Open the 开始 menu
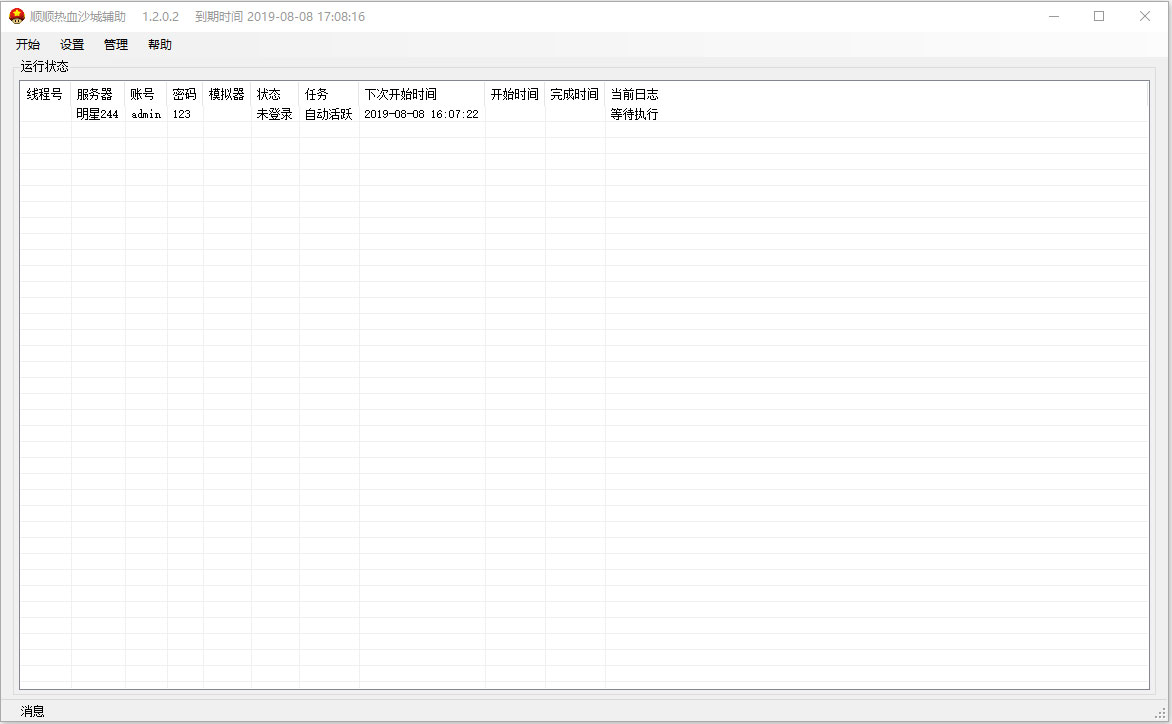1172x724 pixels. [x=28, y=45]
